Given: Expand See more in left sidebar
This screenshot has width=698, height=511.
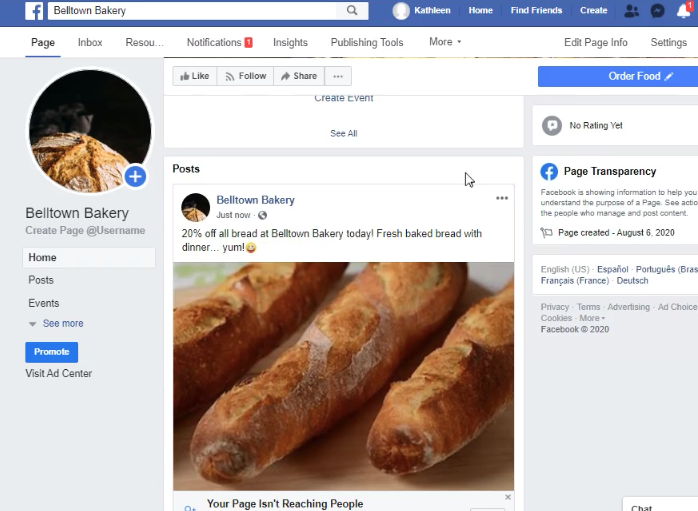Looking at the screenshot, I should click(x=62, y=324).
